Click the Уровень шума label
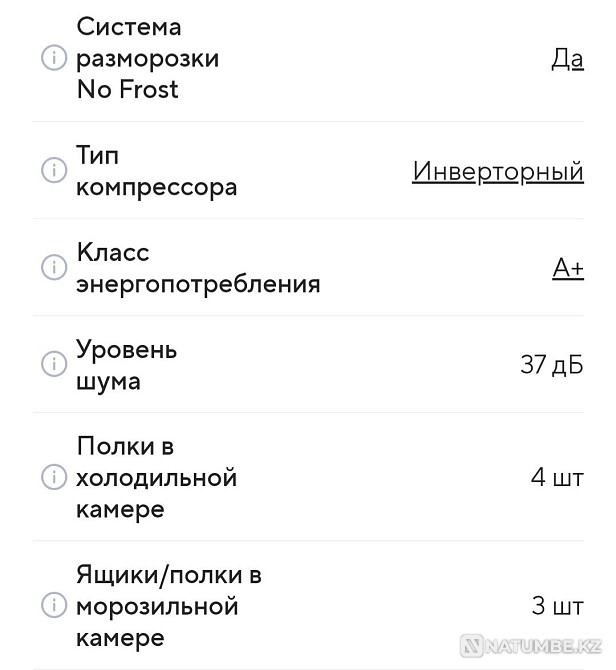The height and width of the screenshot is (670, 616). pos(127,365)
